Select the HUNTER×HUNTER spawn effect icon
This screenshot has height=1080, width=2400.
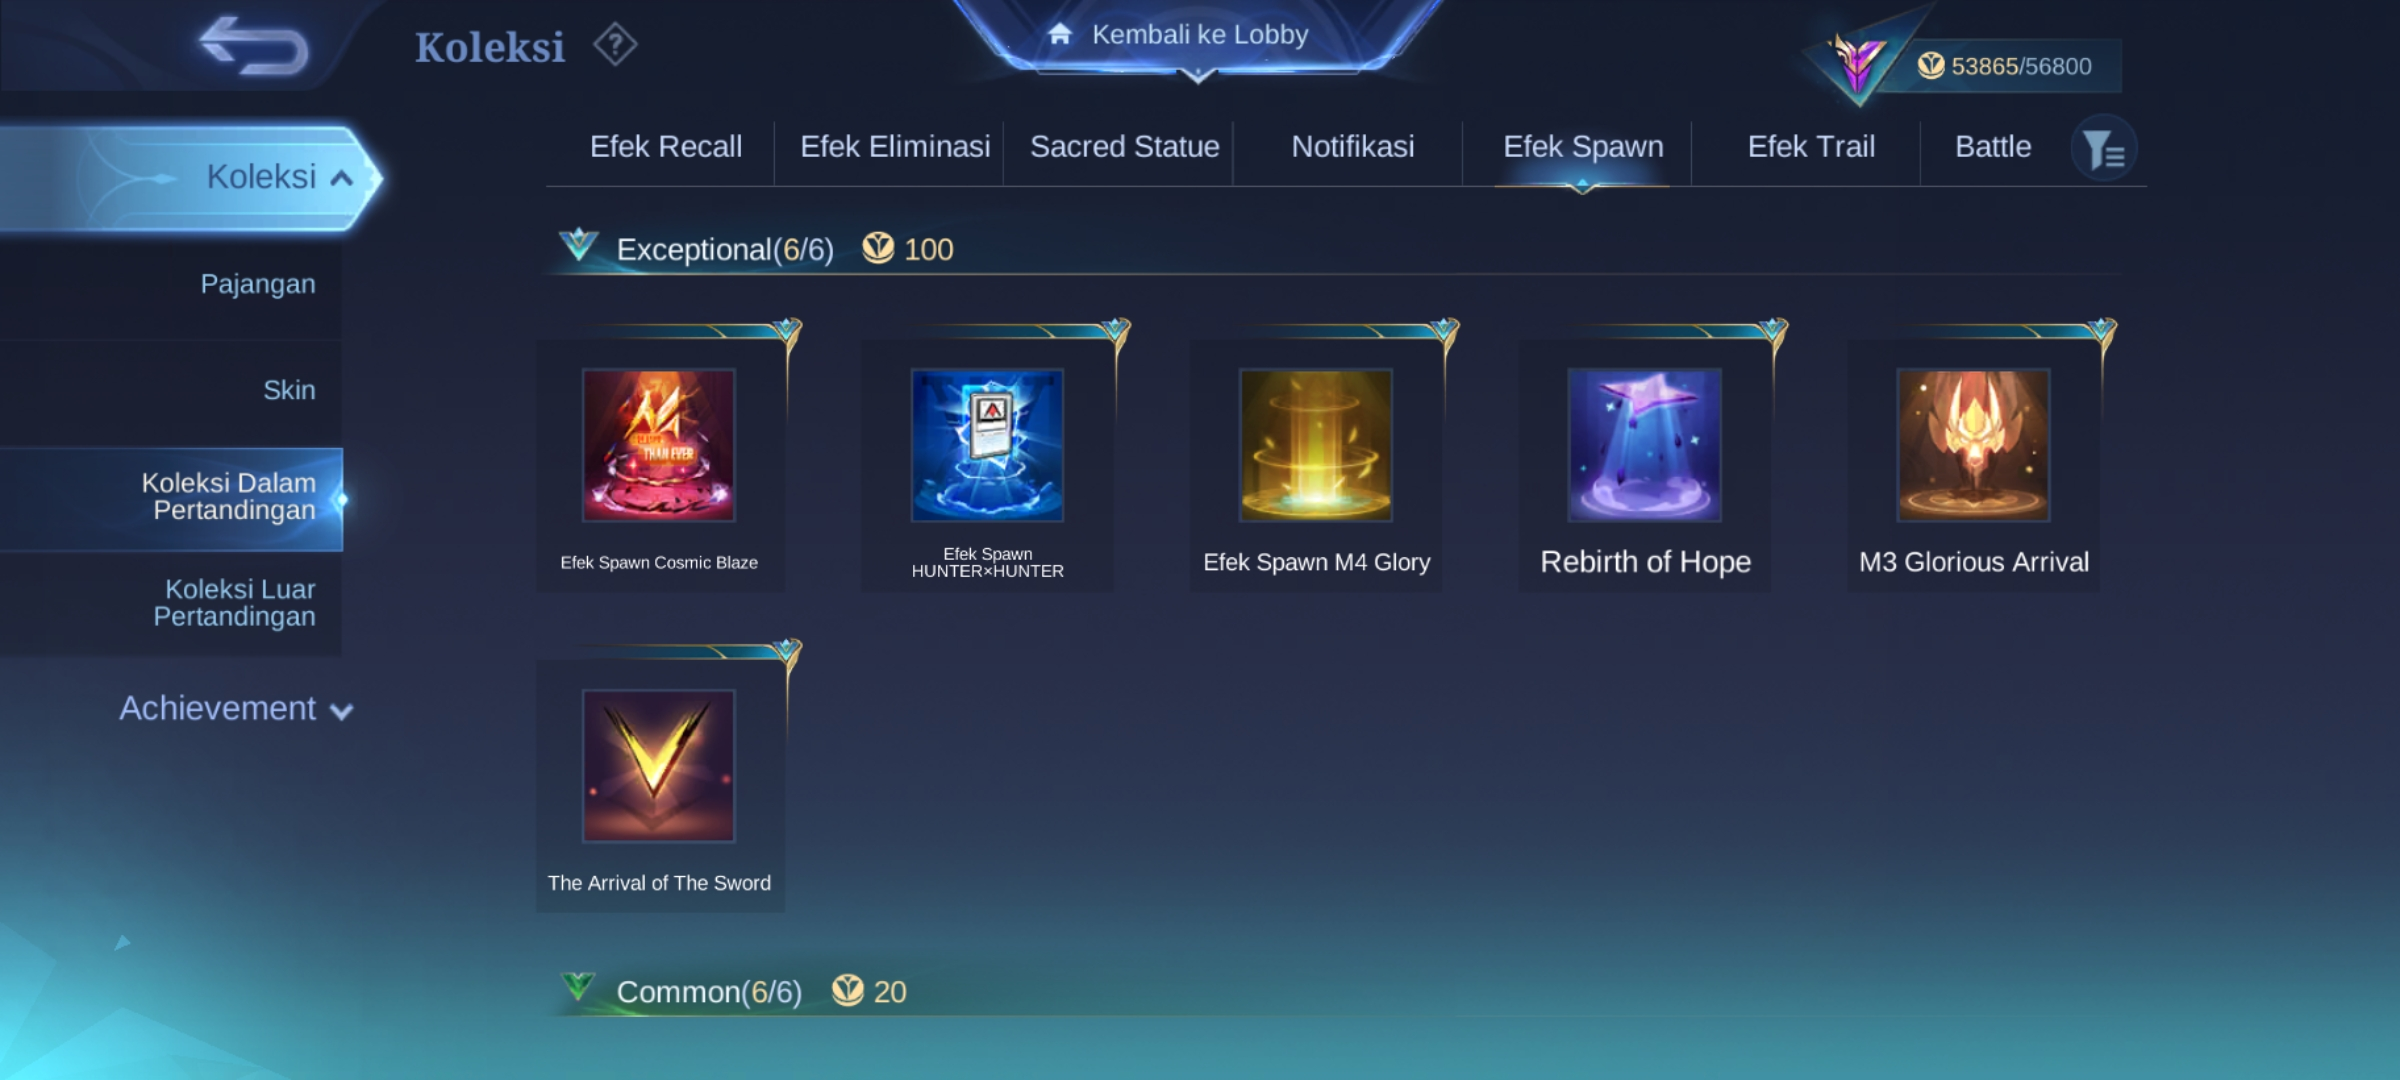point(987,445)
